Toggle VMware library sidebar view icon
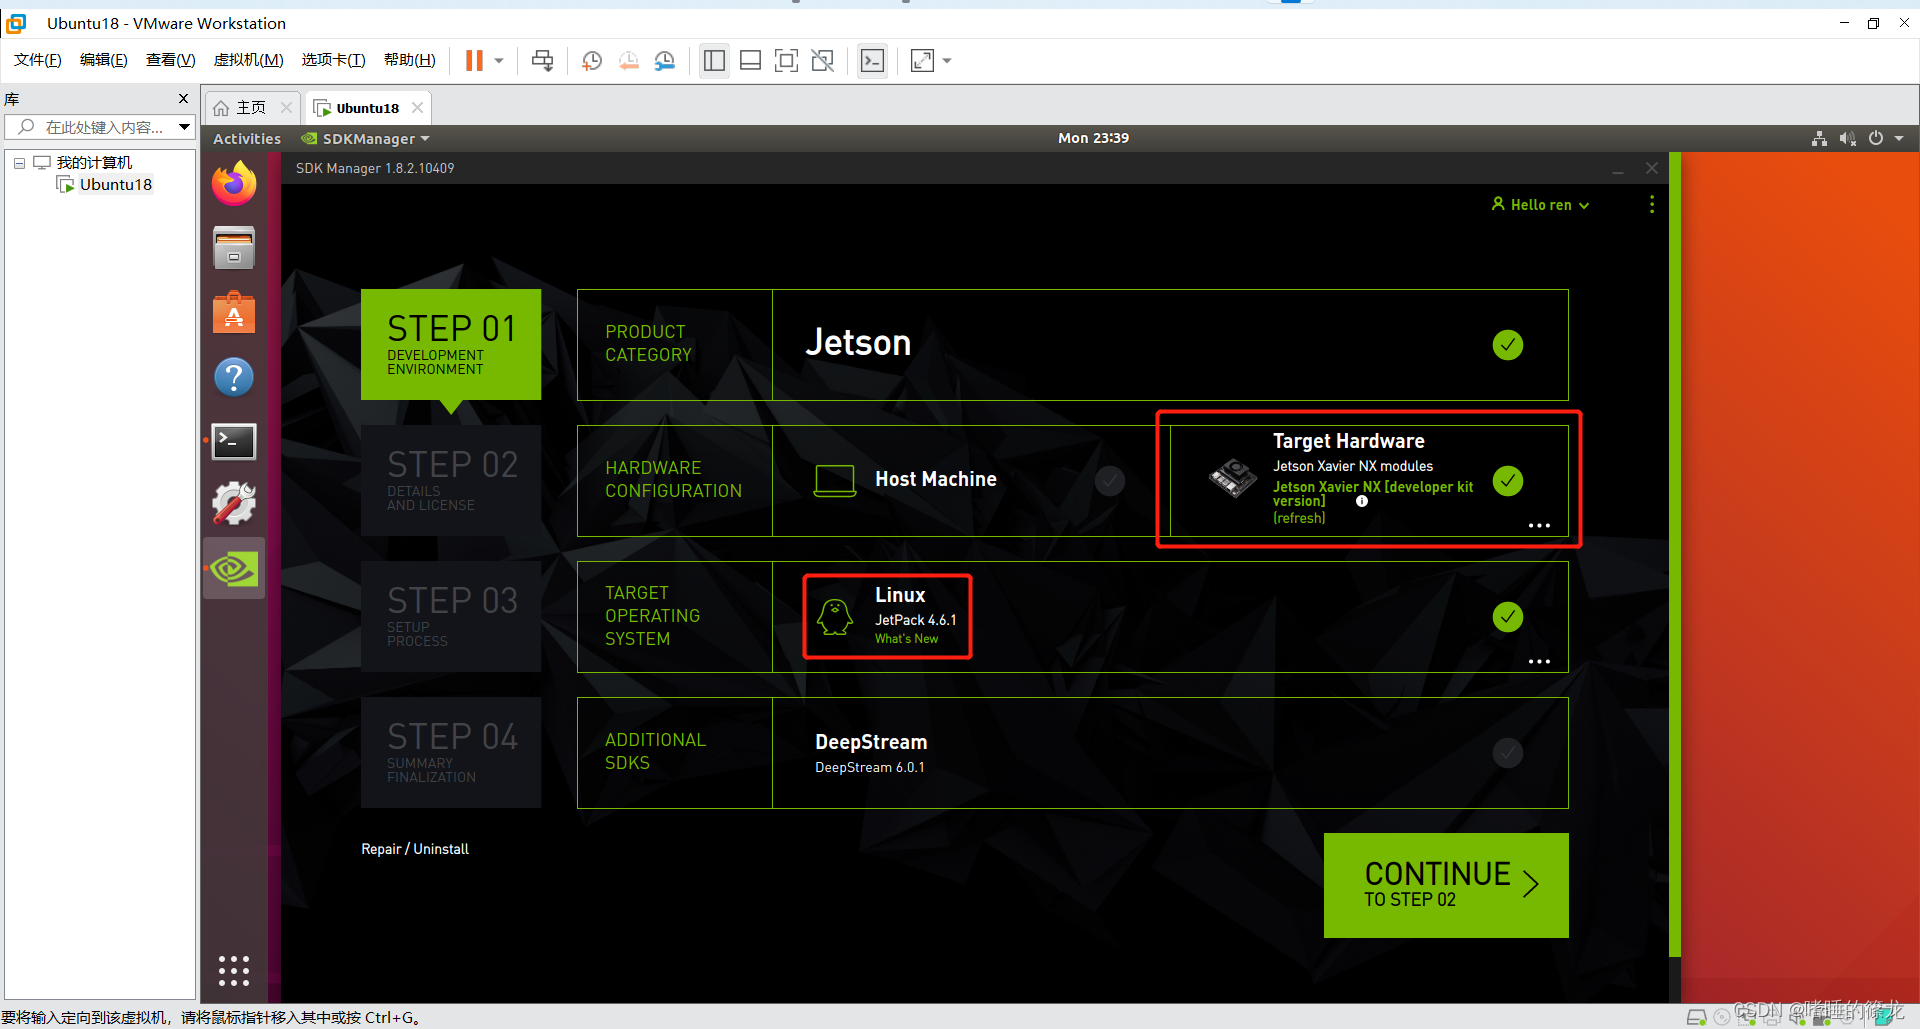The height and width of the screenshot is (1029, 1920). pyautogui.click(x=714, y=61)
